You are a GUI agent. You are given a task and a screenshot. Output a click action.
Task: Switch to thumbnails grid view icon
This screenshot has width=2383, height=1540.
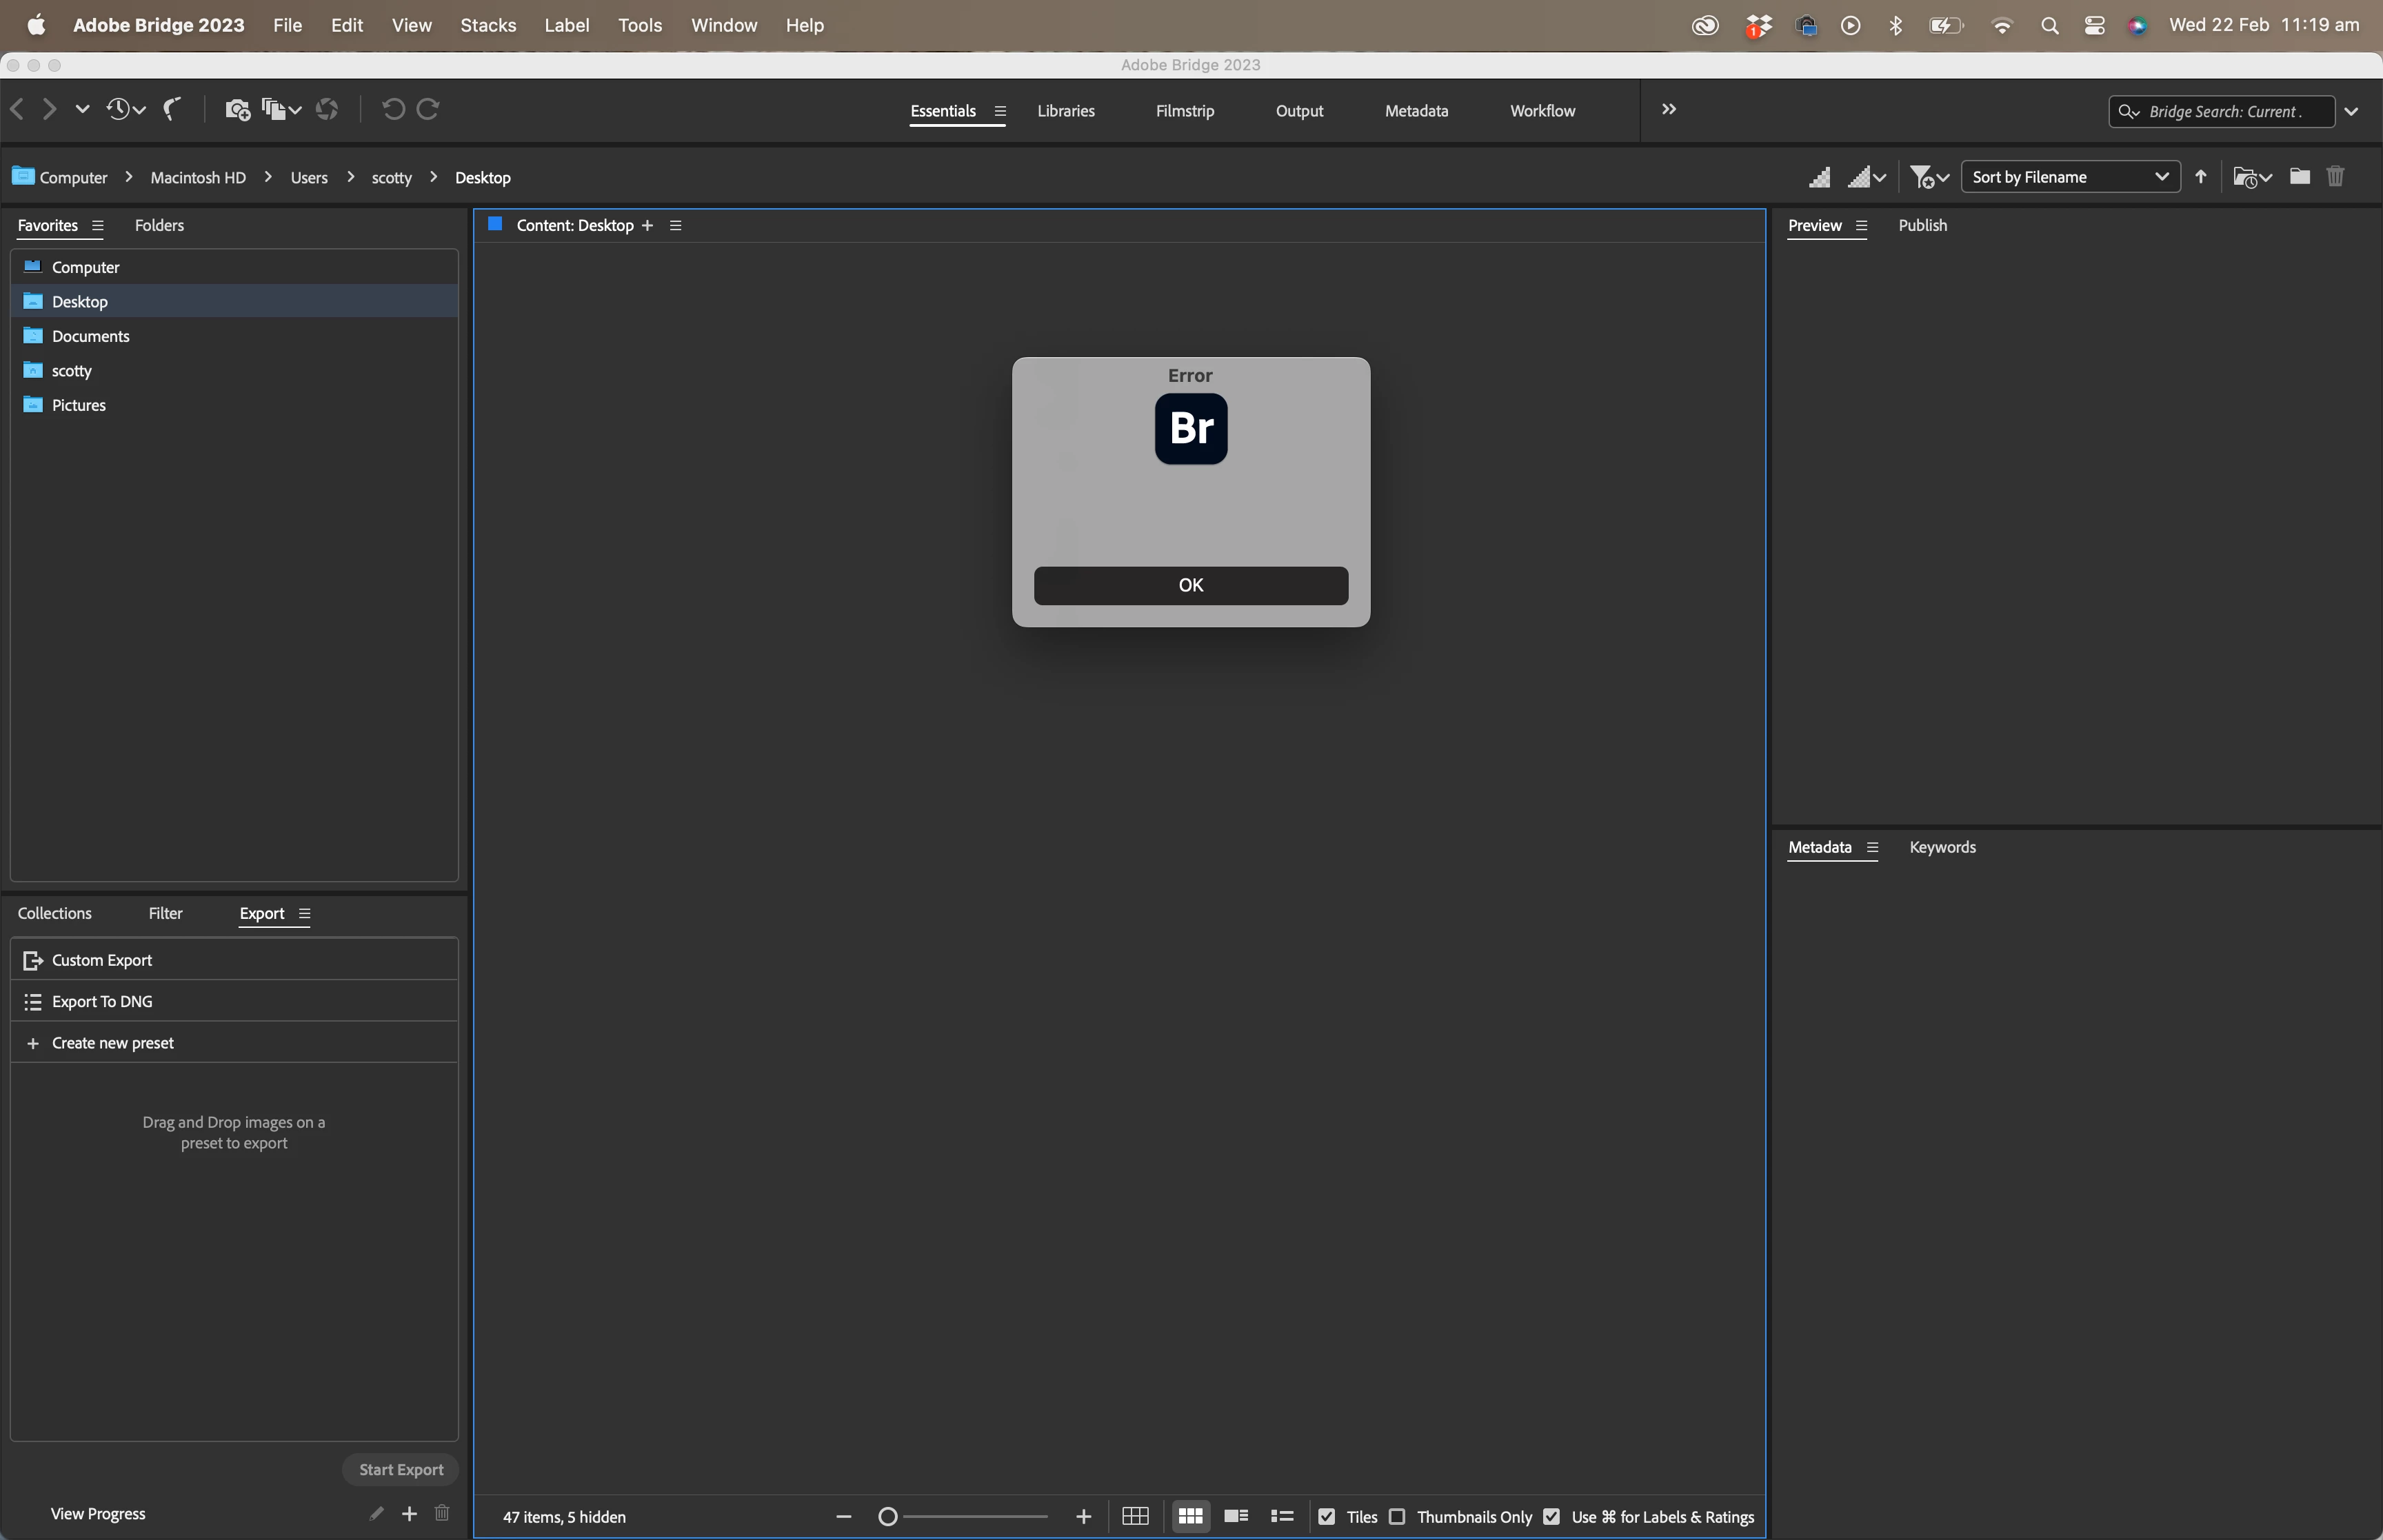pyautogui.click(x=1190, y=1516)
